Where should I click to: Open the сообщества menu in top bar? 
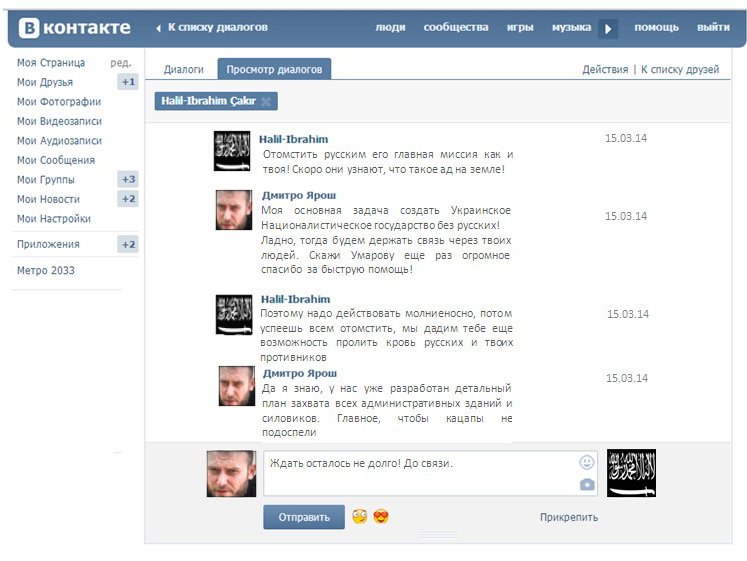(456, 27)
